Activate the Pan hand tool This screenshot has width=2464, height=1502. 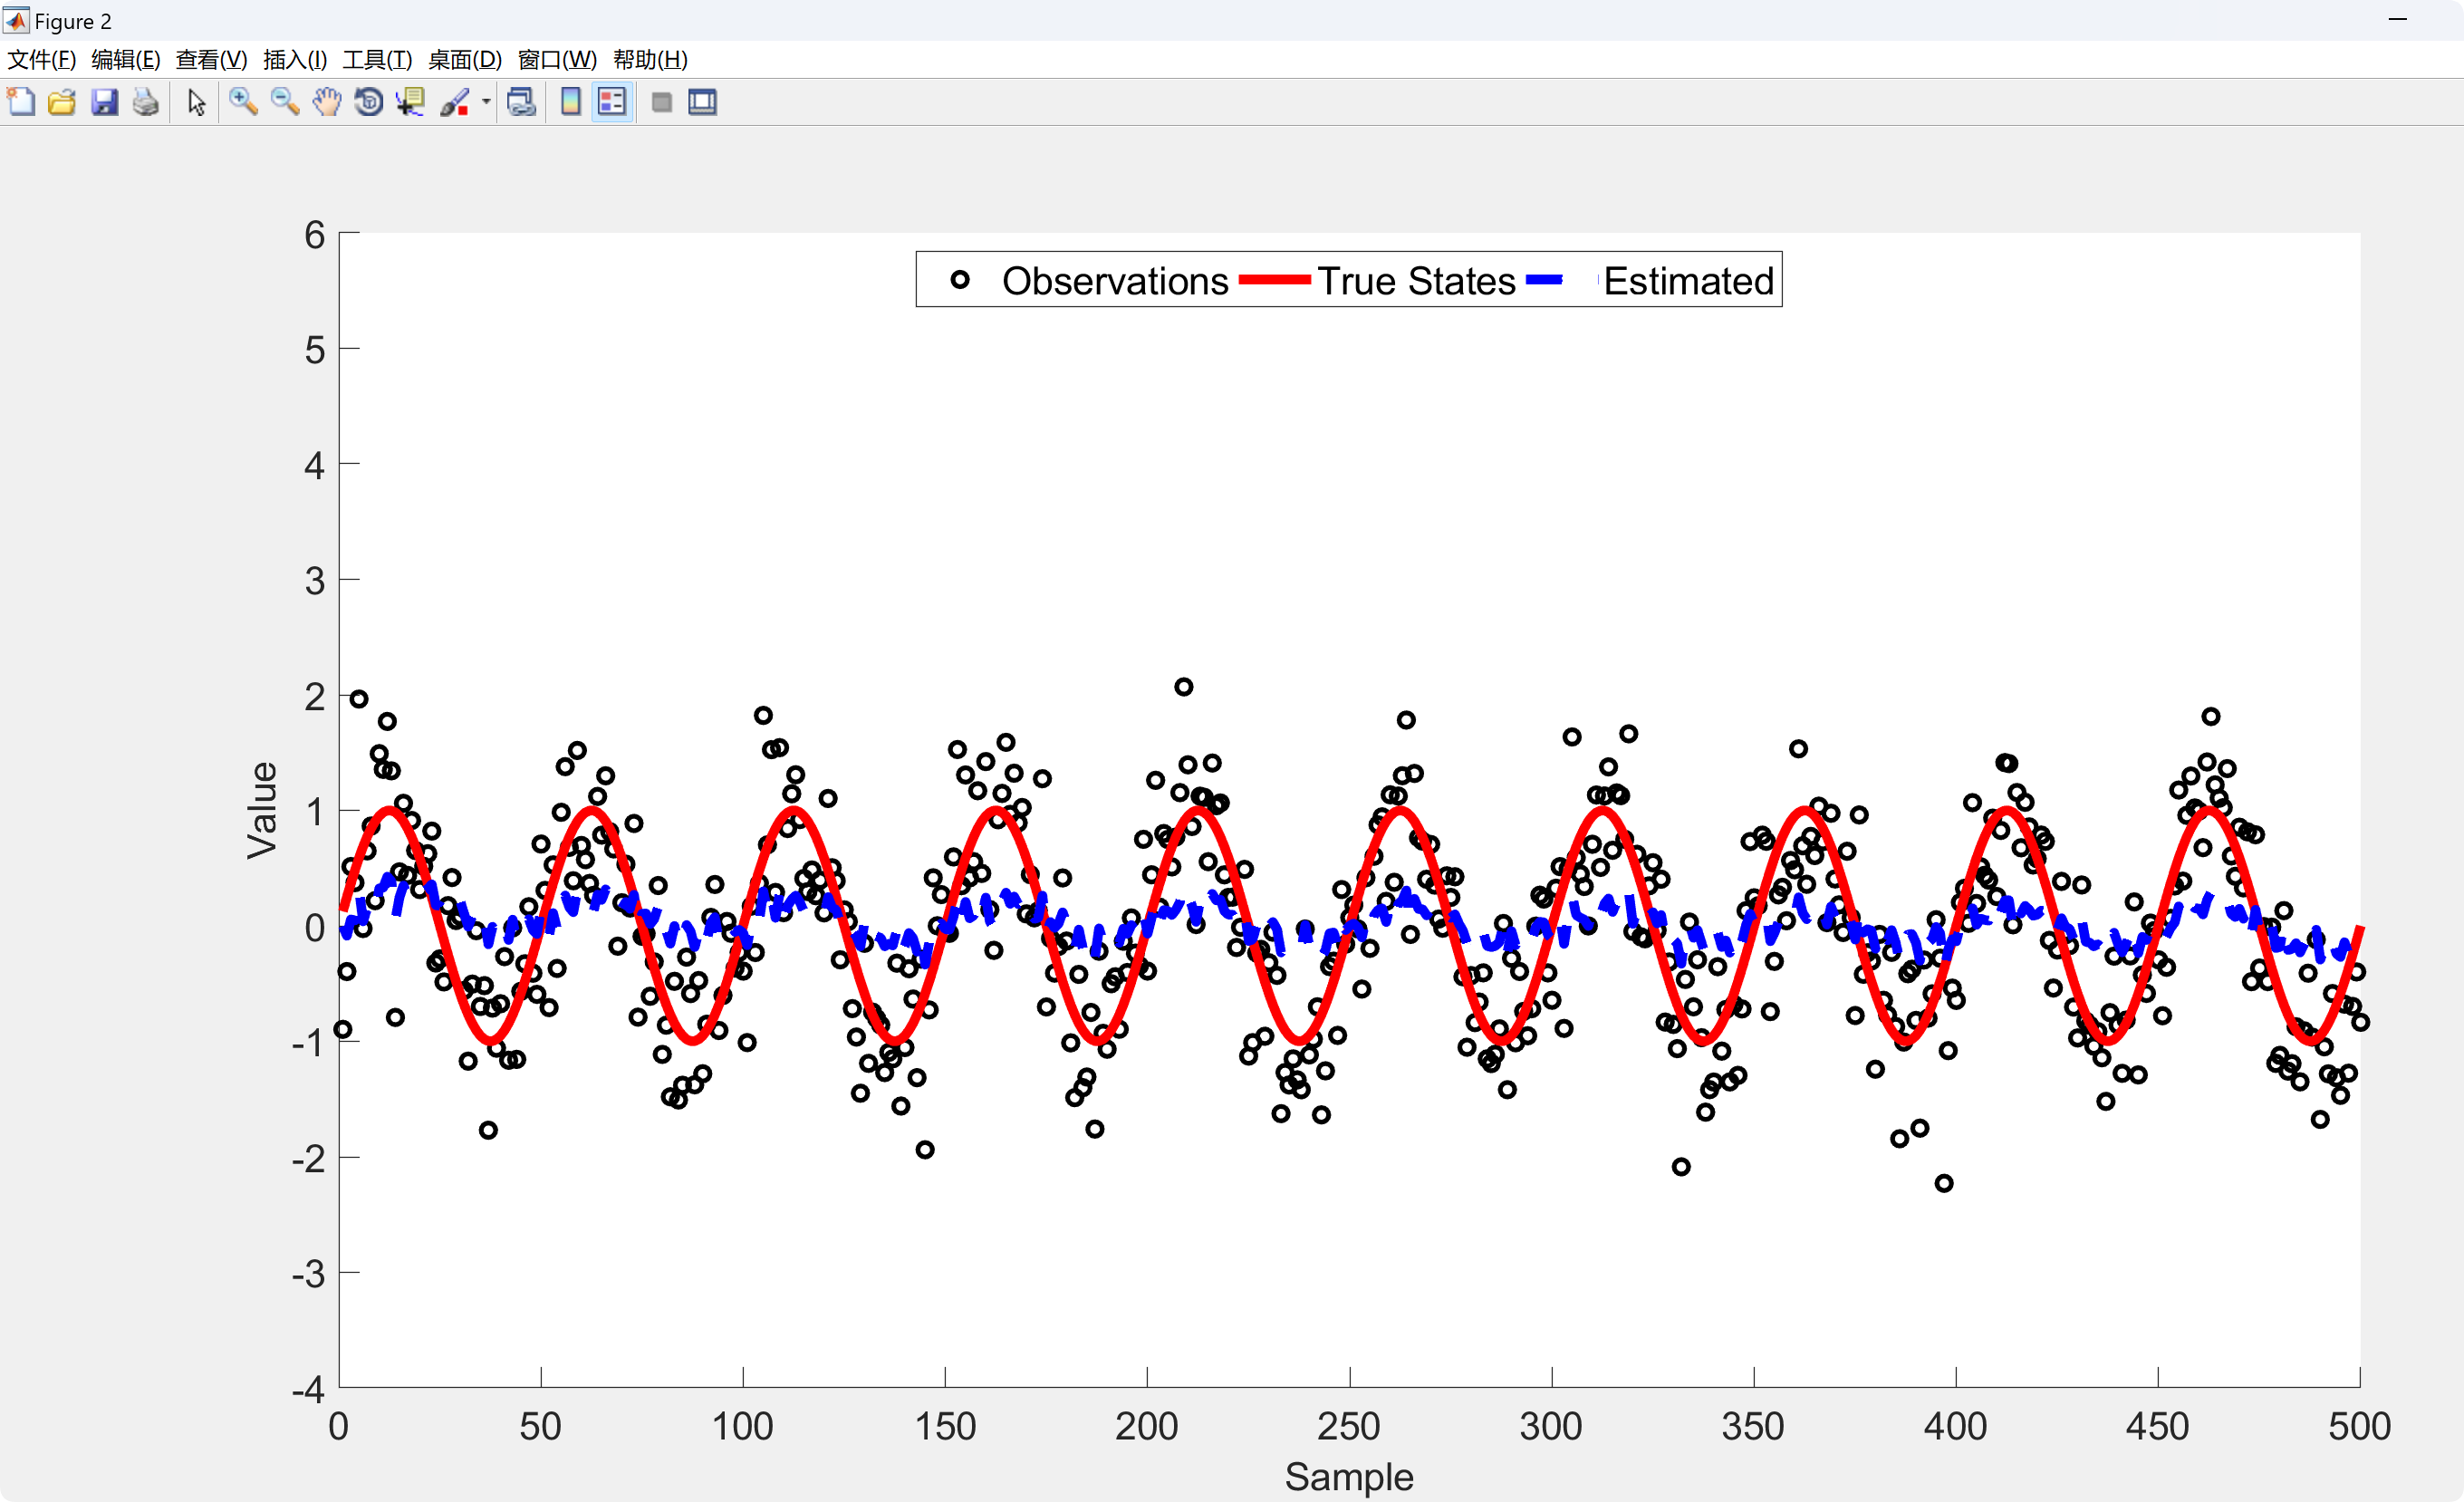327,102
